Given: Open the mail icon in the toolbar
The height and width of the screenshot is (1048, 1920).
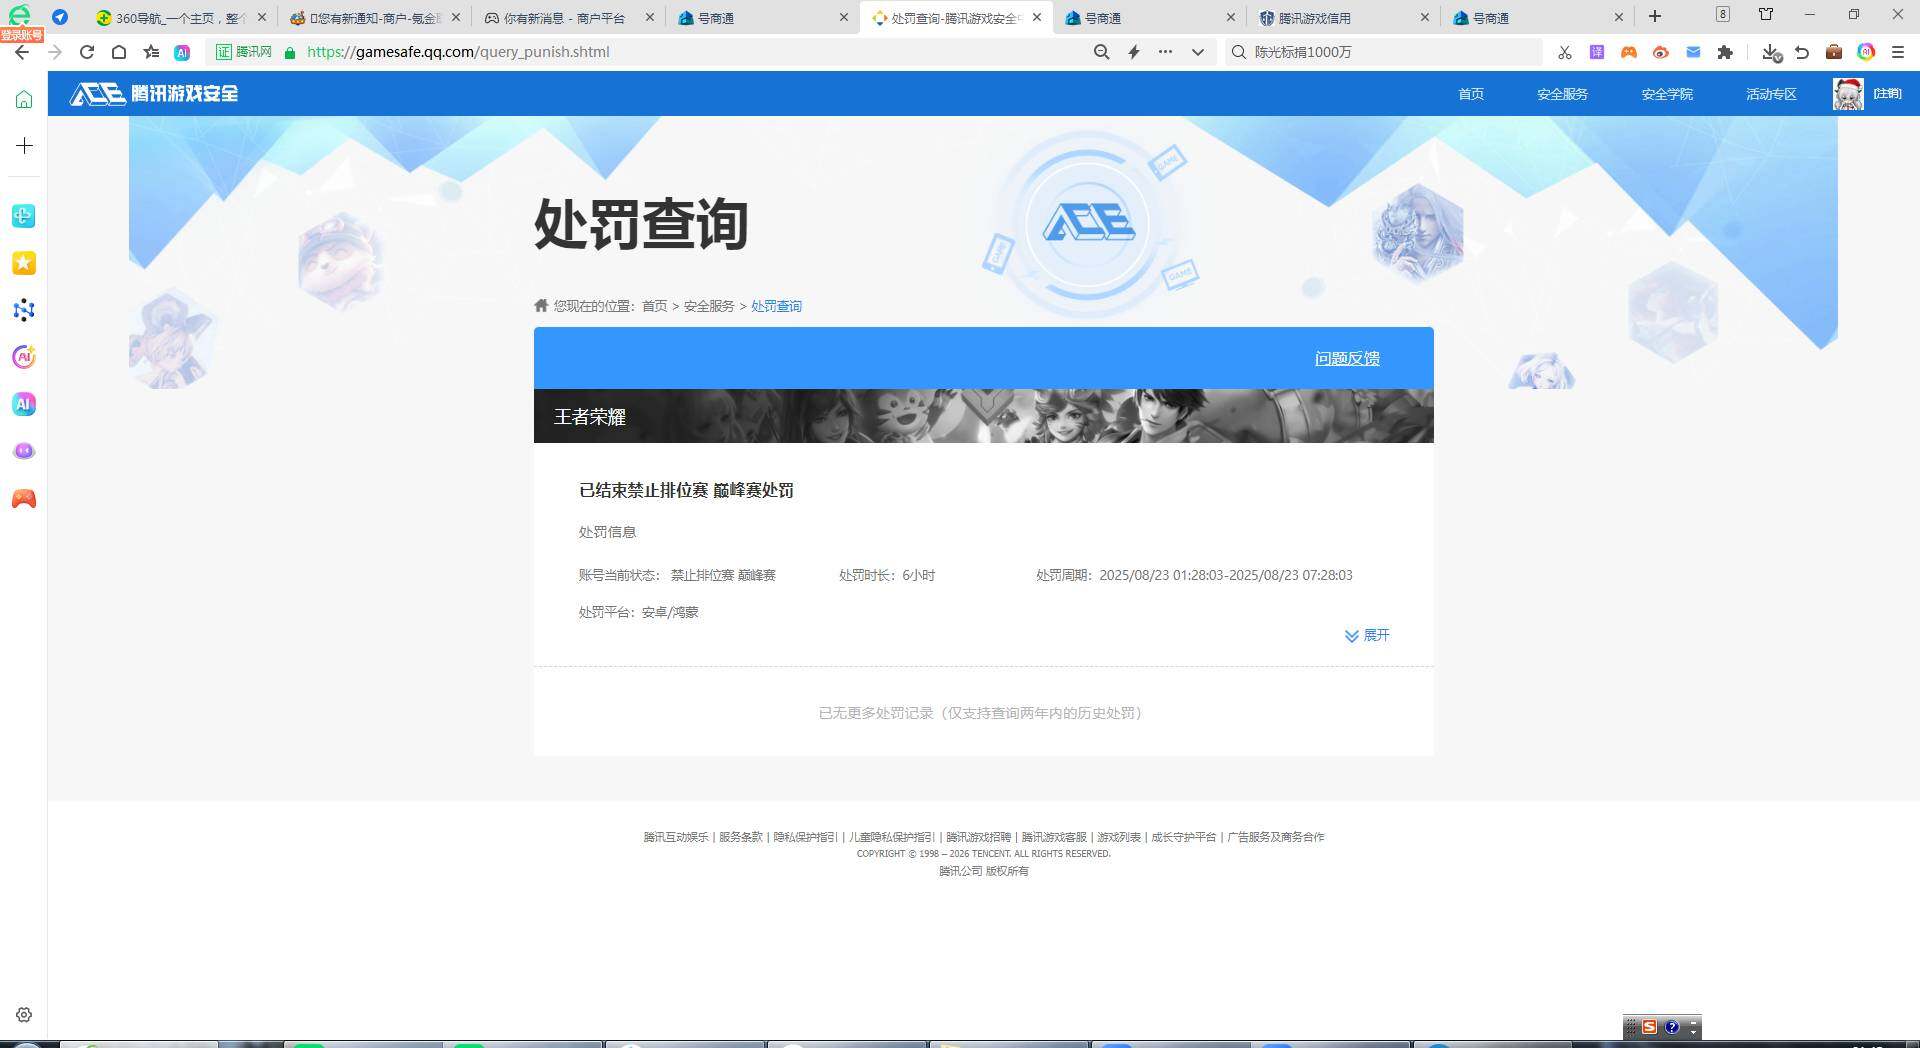Looking at the screenshot, I should pyautogui.click(x=1693, y=52).
